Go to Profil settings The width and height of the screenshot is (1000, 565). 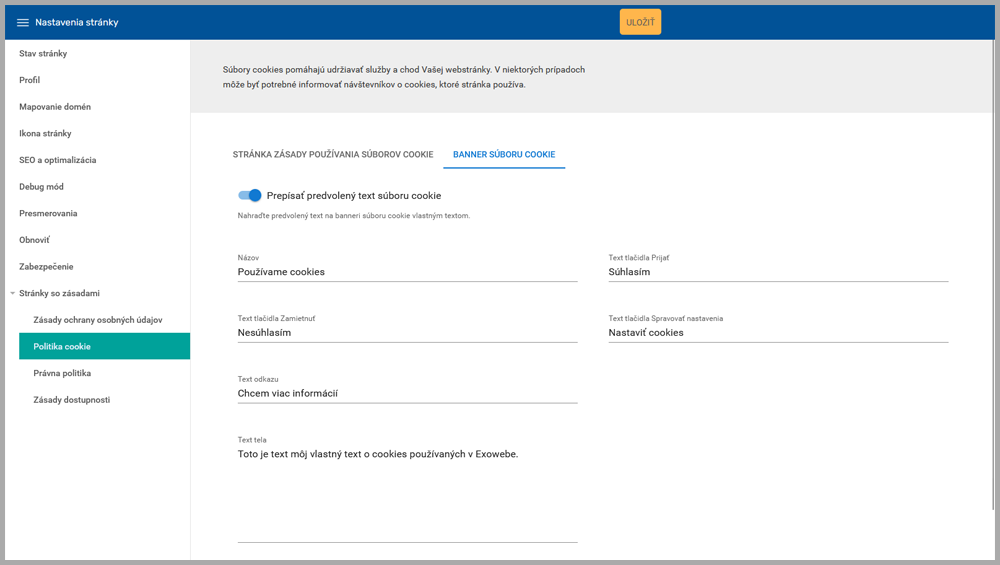(x=30, y=80)
